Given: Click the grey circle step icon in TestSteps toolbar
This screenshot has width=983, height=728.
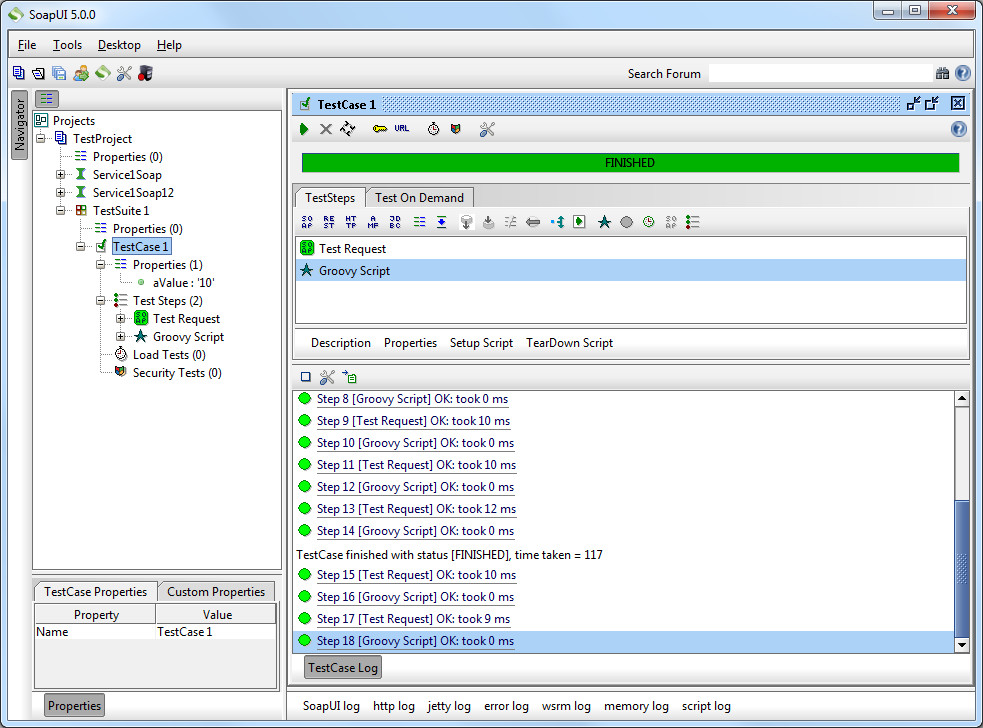Looking at the screenshot, I should pyautogui.click(x=626, y=222).
